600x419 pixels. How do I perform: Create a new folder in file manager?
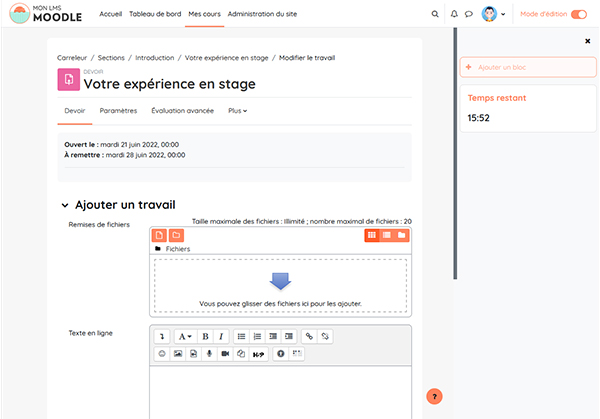pyautogui.click(x=176, y=235)
